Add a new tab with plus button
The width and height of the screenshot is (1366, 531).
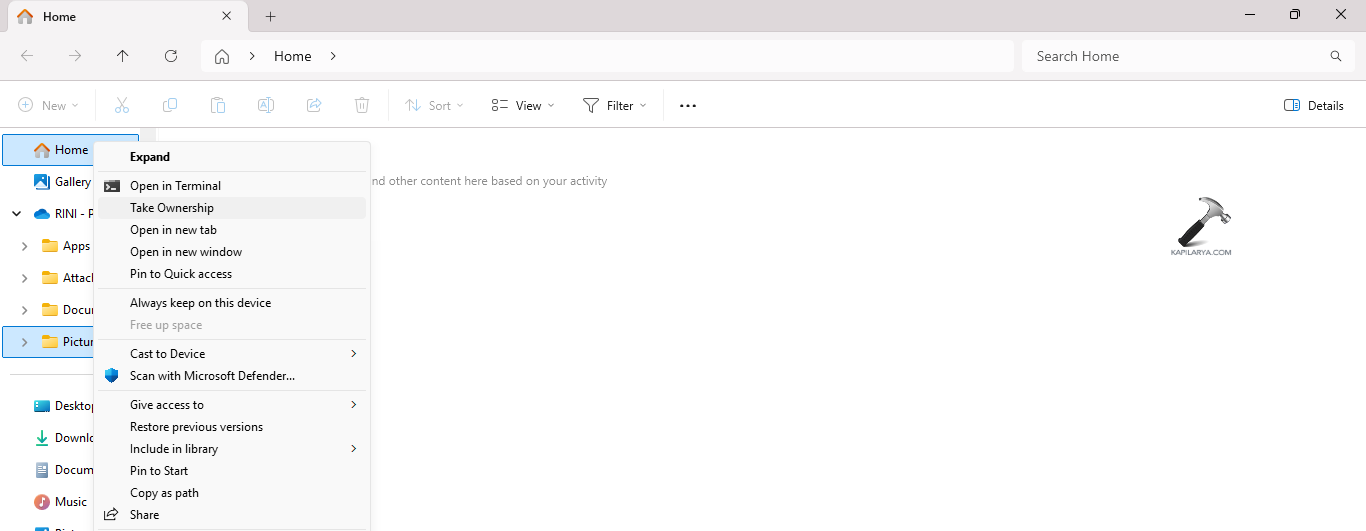coord(271,16)
